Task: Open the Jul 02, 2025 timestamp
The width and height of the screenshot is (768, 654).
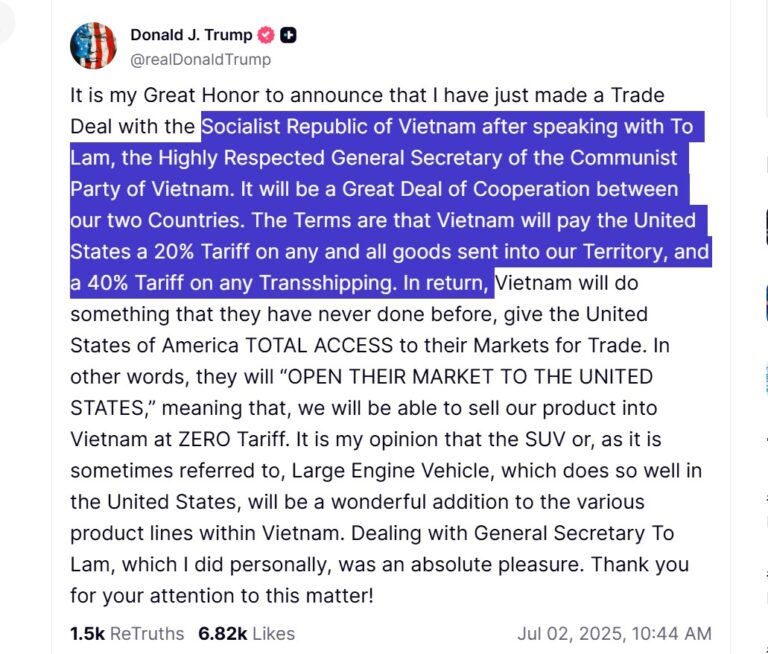Action: [614, 633]
